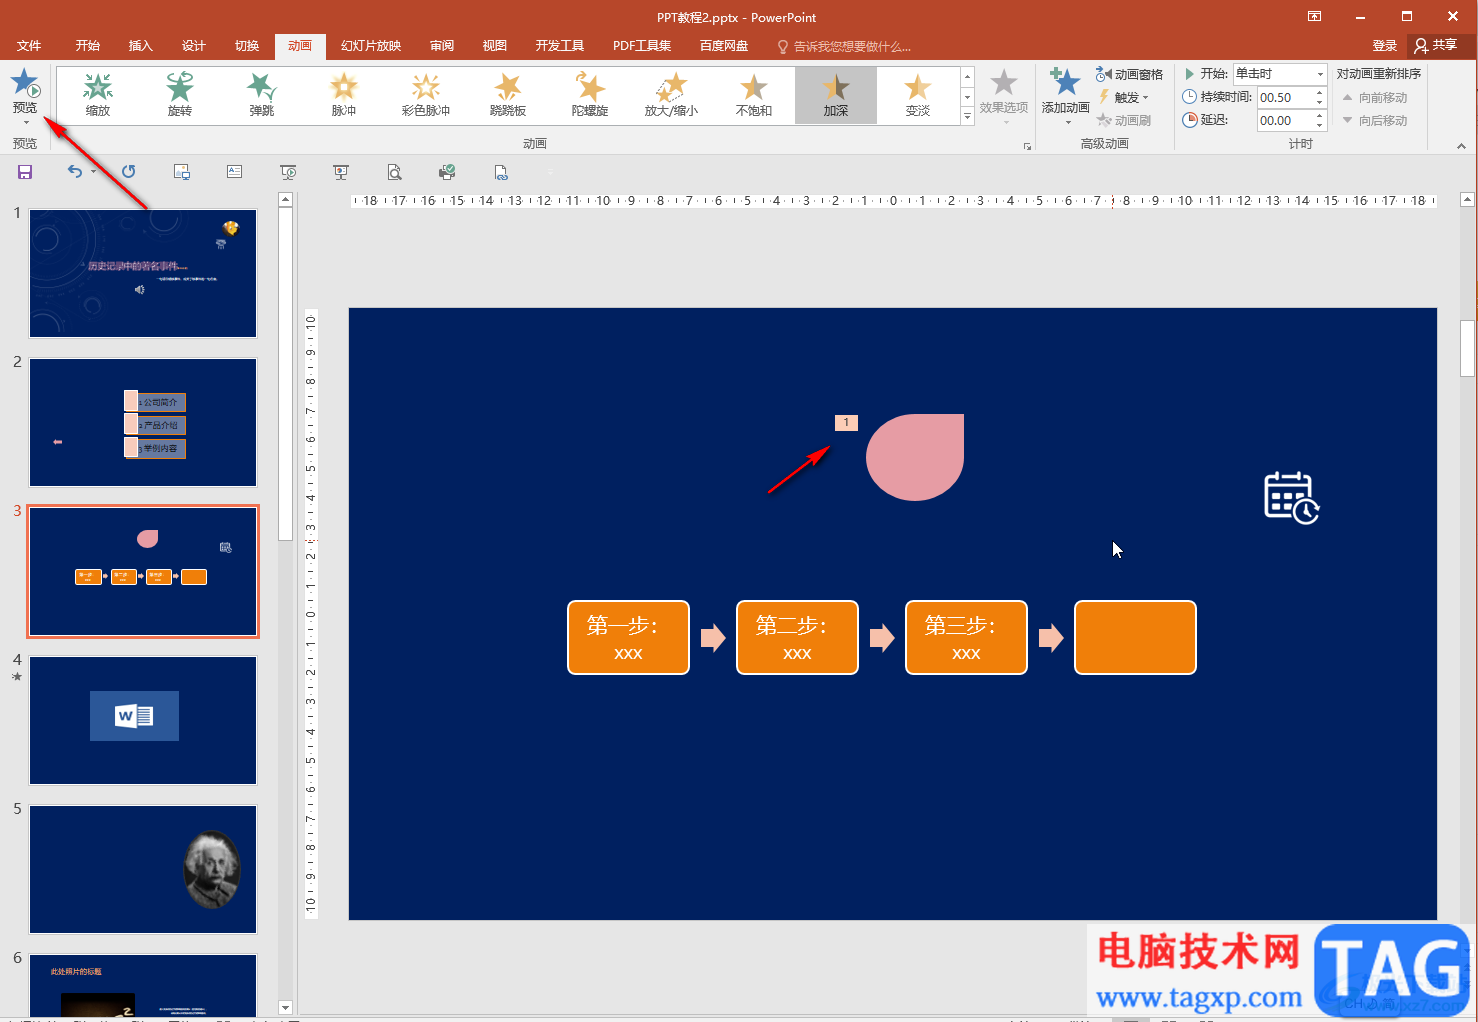
Task: Click the 共享 share button
Action: 1436,46
